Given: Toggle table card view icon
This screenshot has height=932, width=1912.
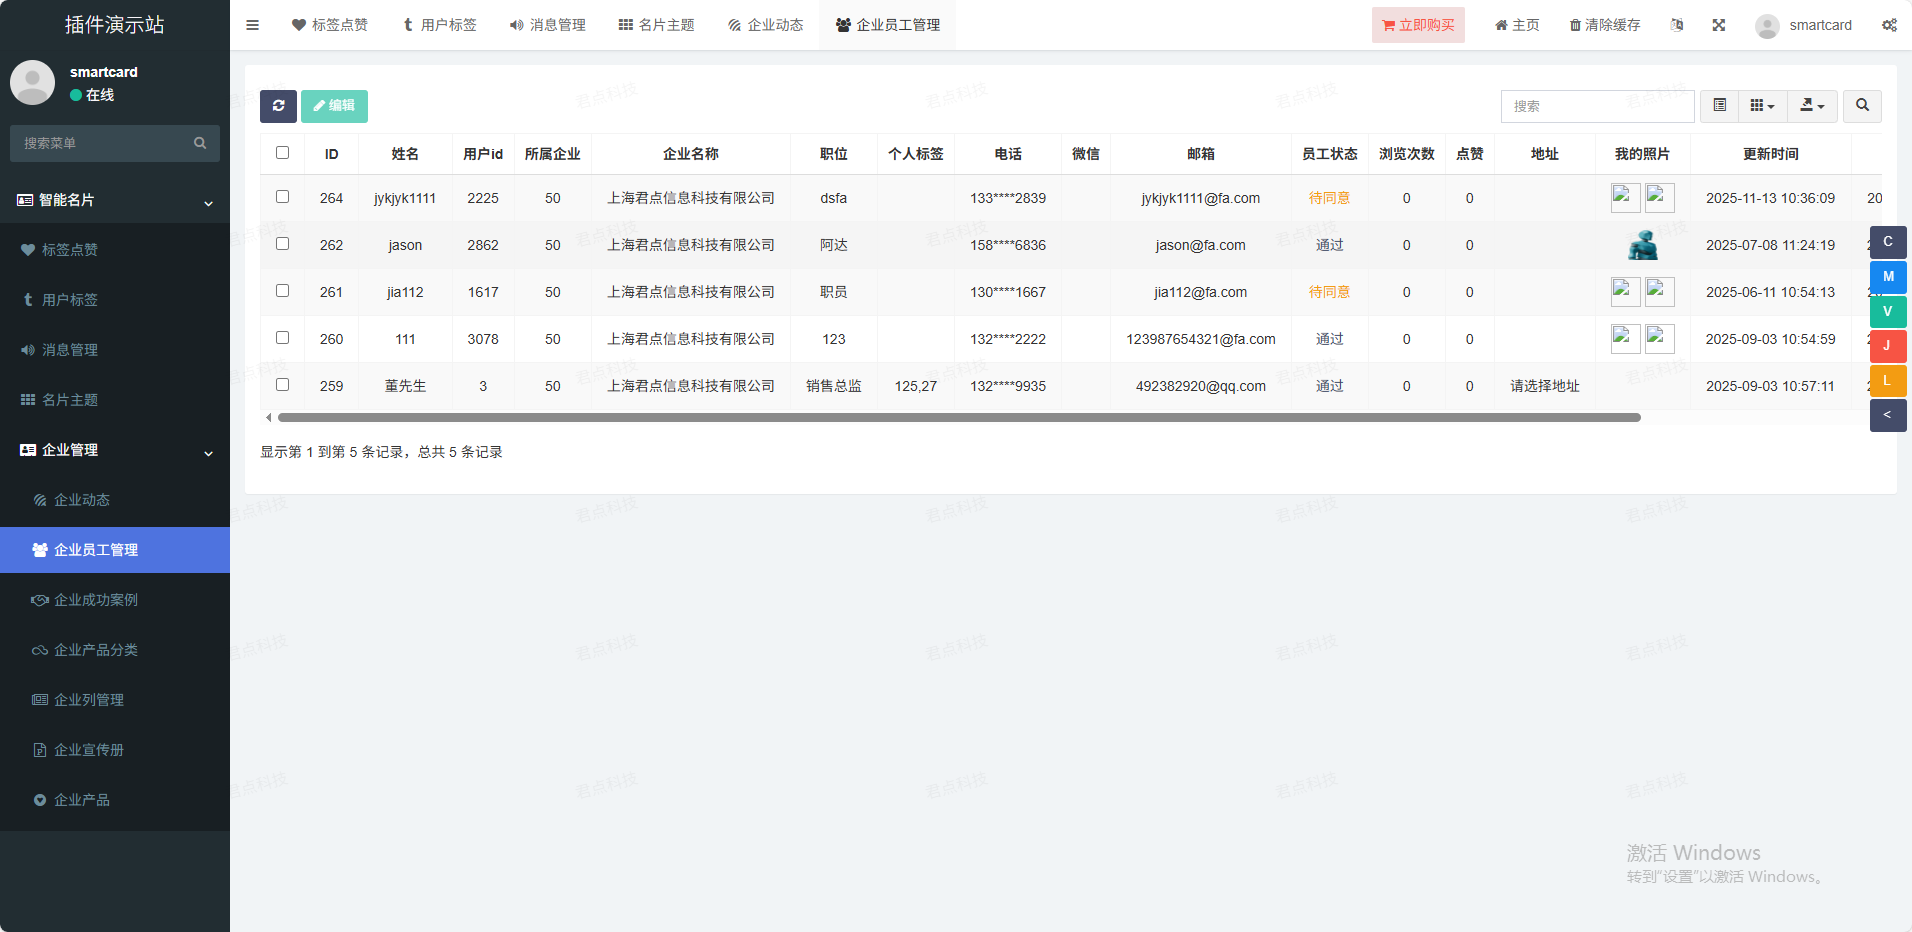Looking at the screenshot, I should (x=1719, y=106).
